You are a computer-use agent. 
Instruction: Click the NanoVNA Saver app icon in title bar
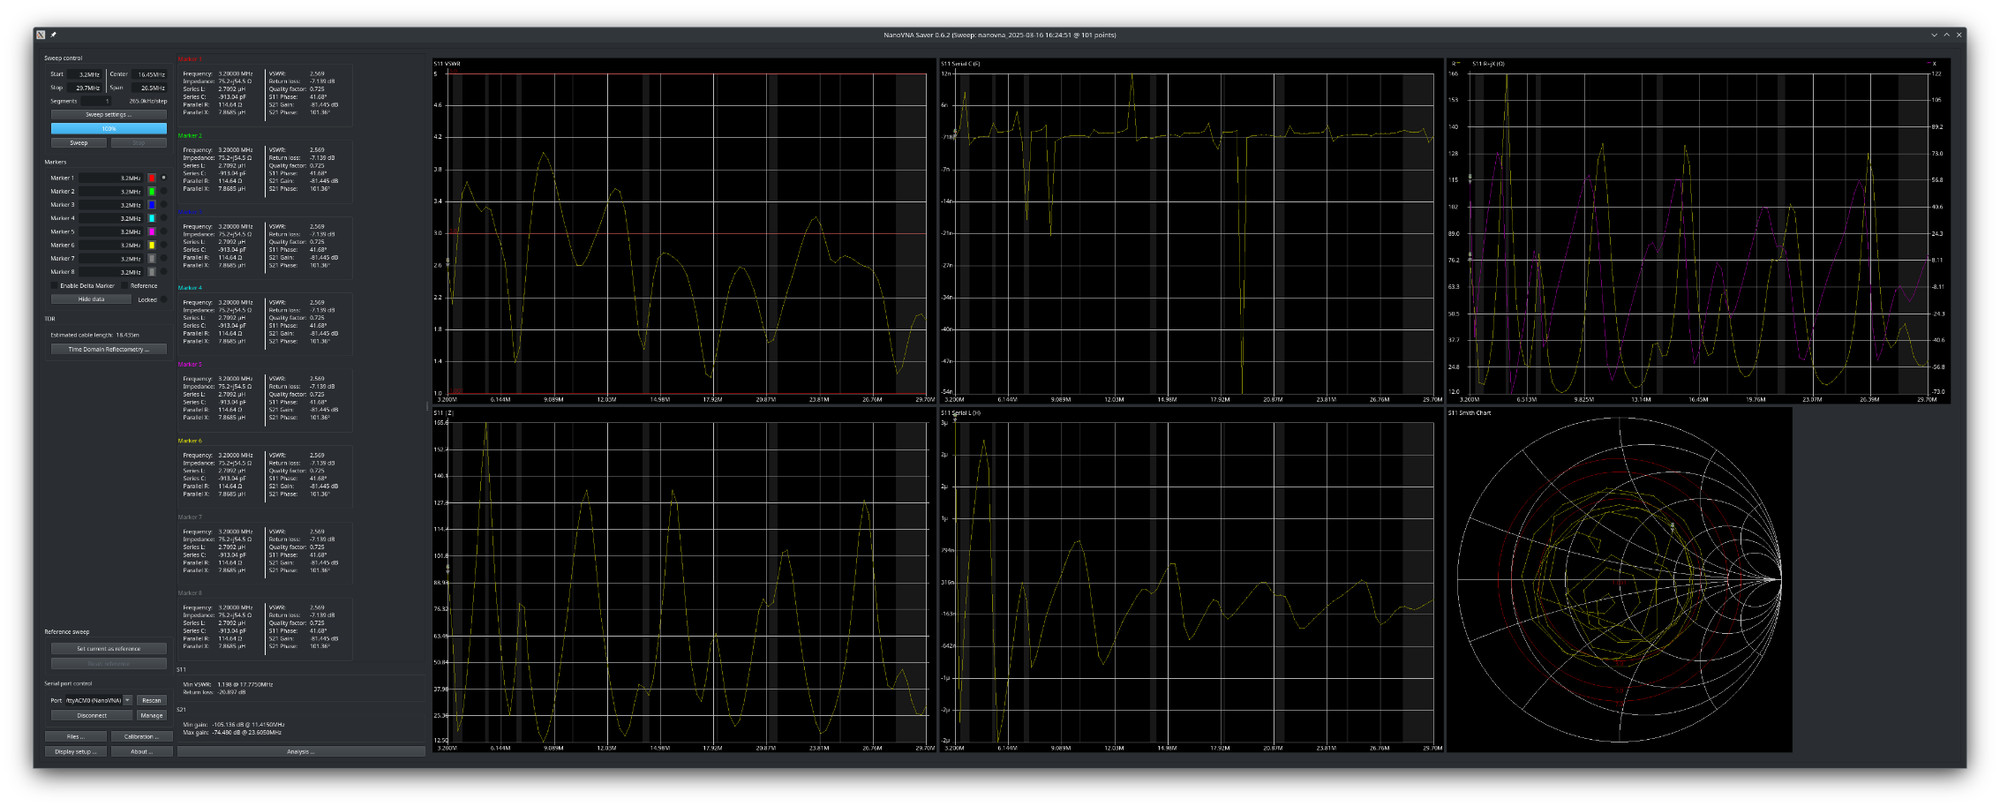41,35
